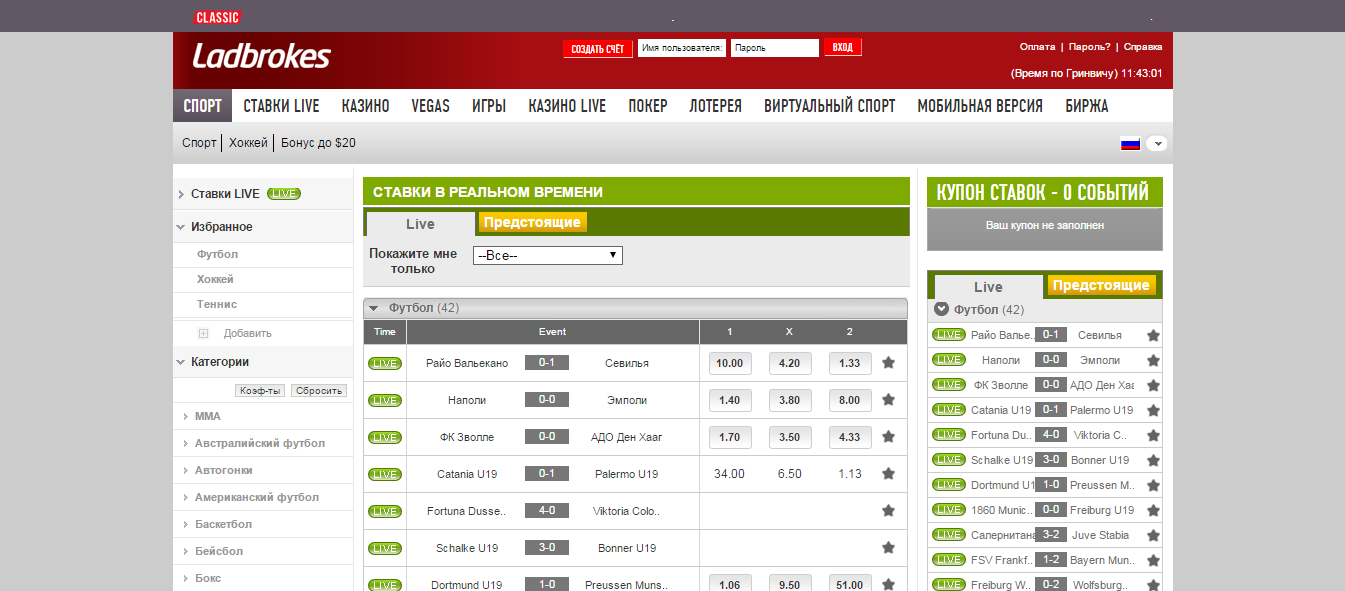Star the Dortmund U19 match in main table
The image size is (1345, 591).
[x=888, y=585]
